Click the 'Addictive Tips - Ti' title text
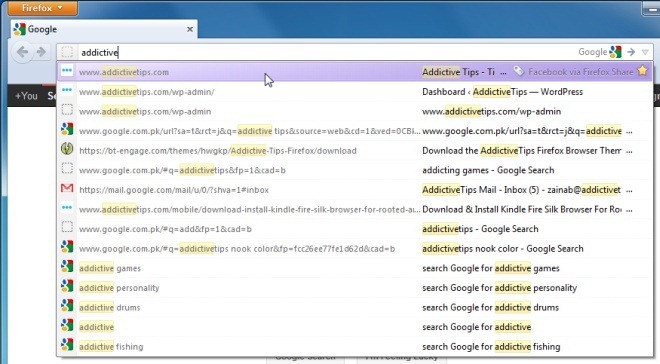660x364 pixels. coord(458,72)
